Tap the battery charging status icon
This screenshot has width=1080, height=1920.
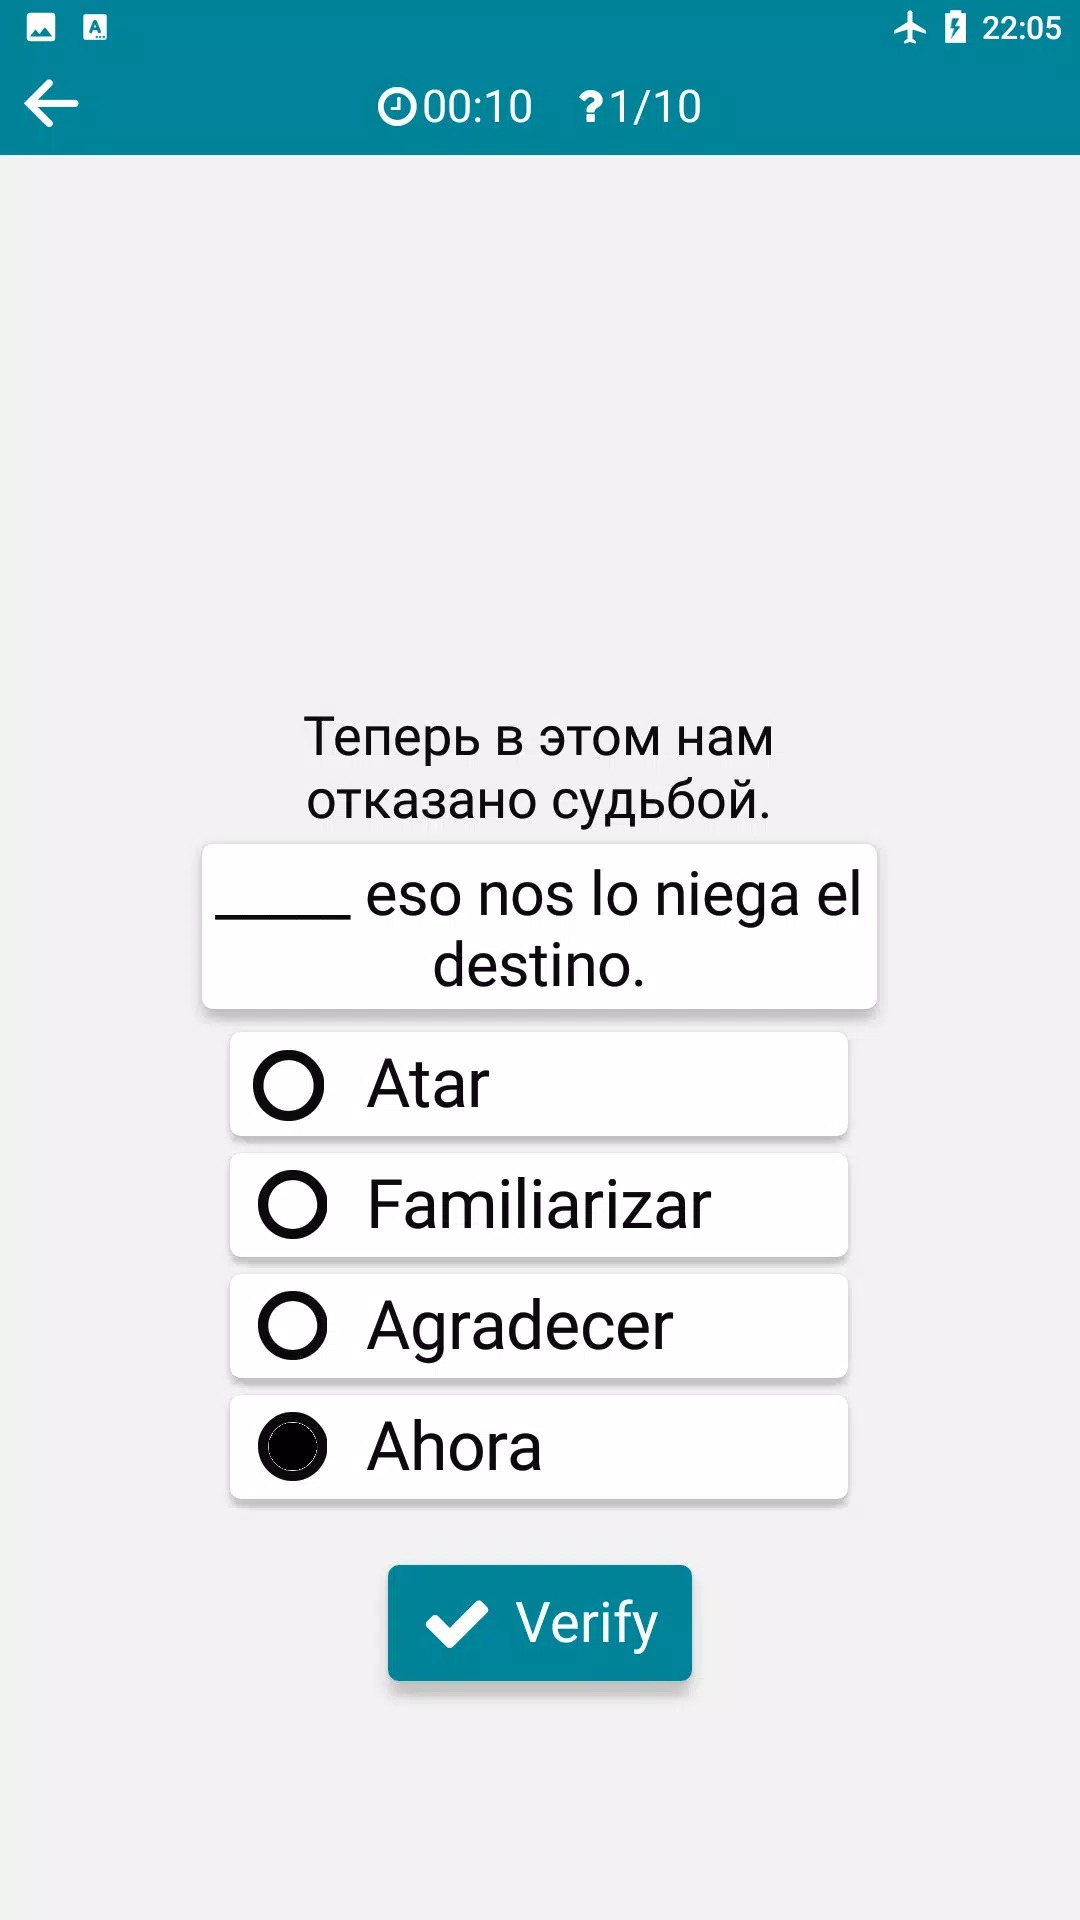coord(955,28)
